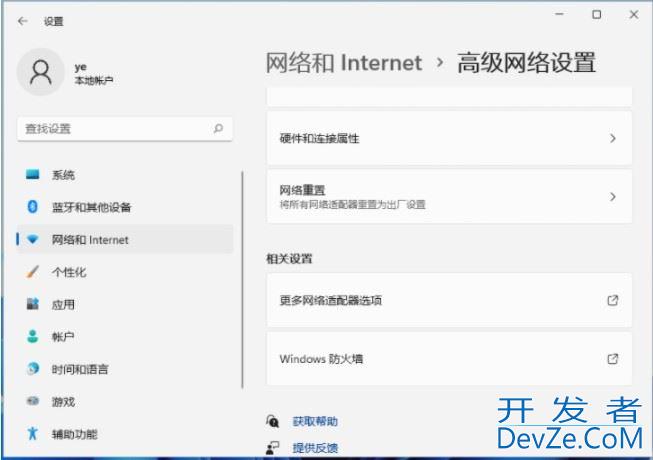The height and width of the screenshot is (460, 653).
Task: Open 游戏 settings category
Action: [x=125, y=401]
